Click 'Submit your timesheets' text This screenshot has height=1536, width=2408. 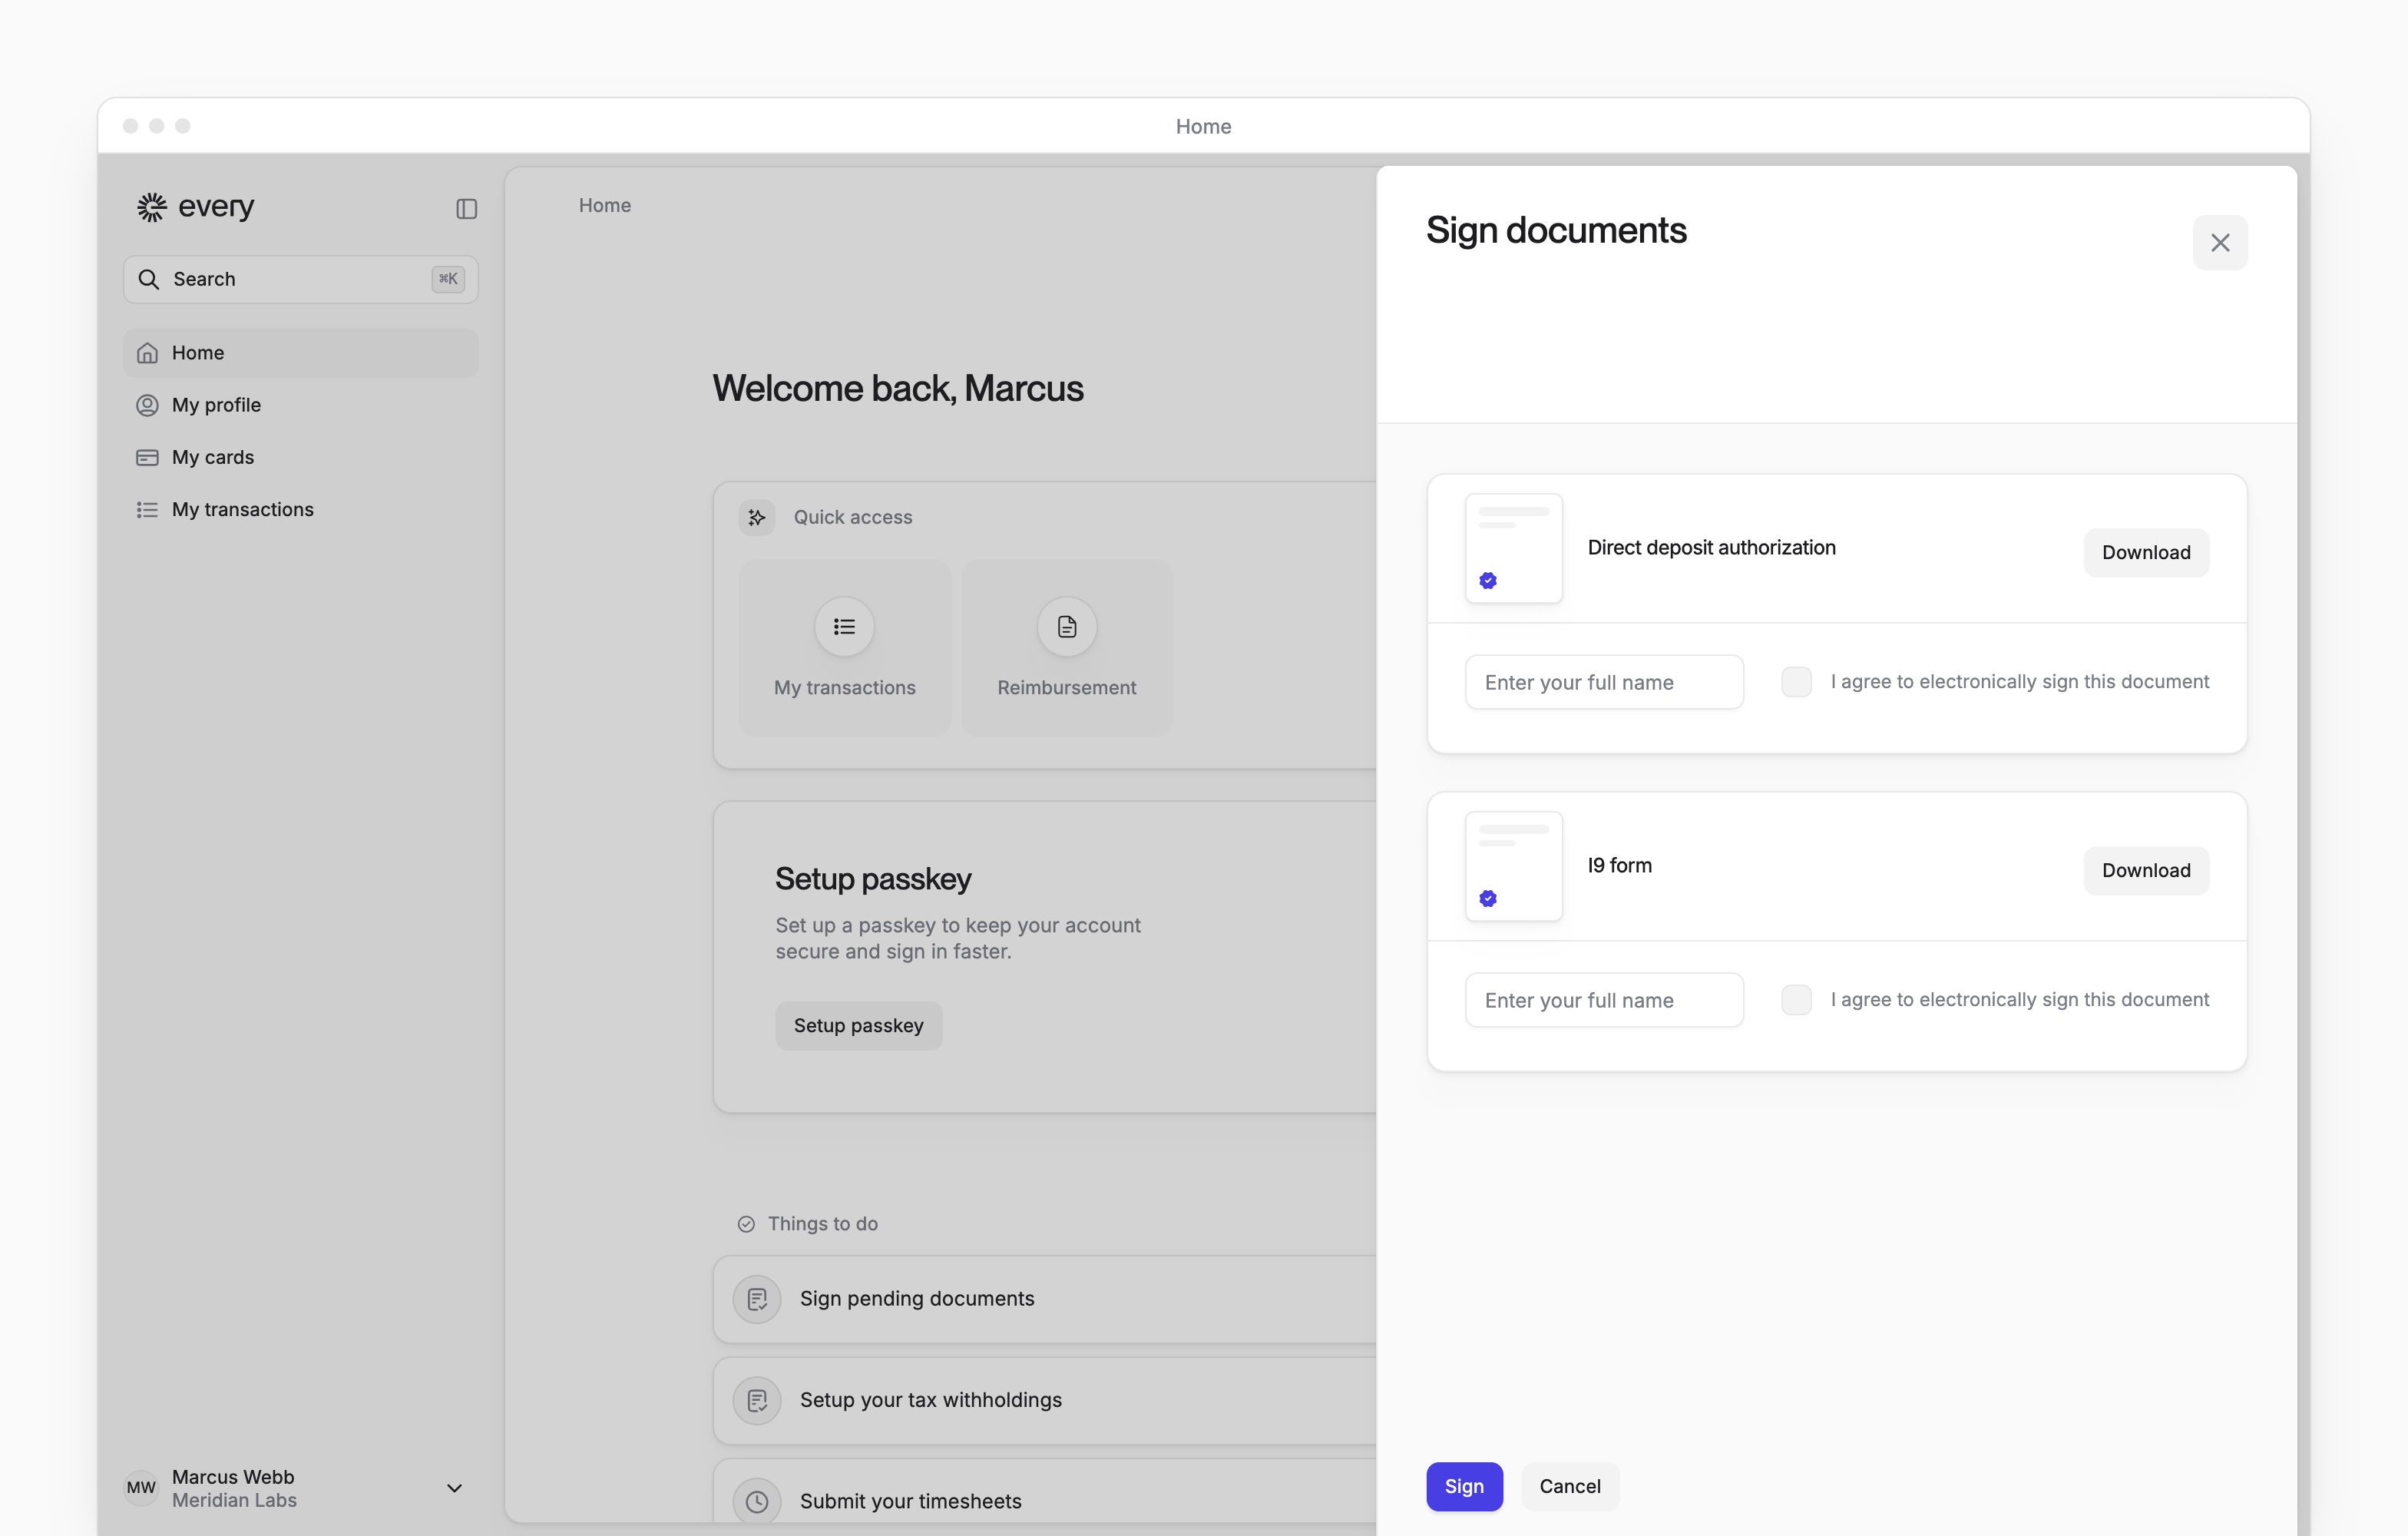coord(910,1501)
